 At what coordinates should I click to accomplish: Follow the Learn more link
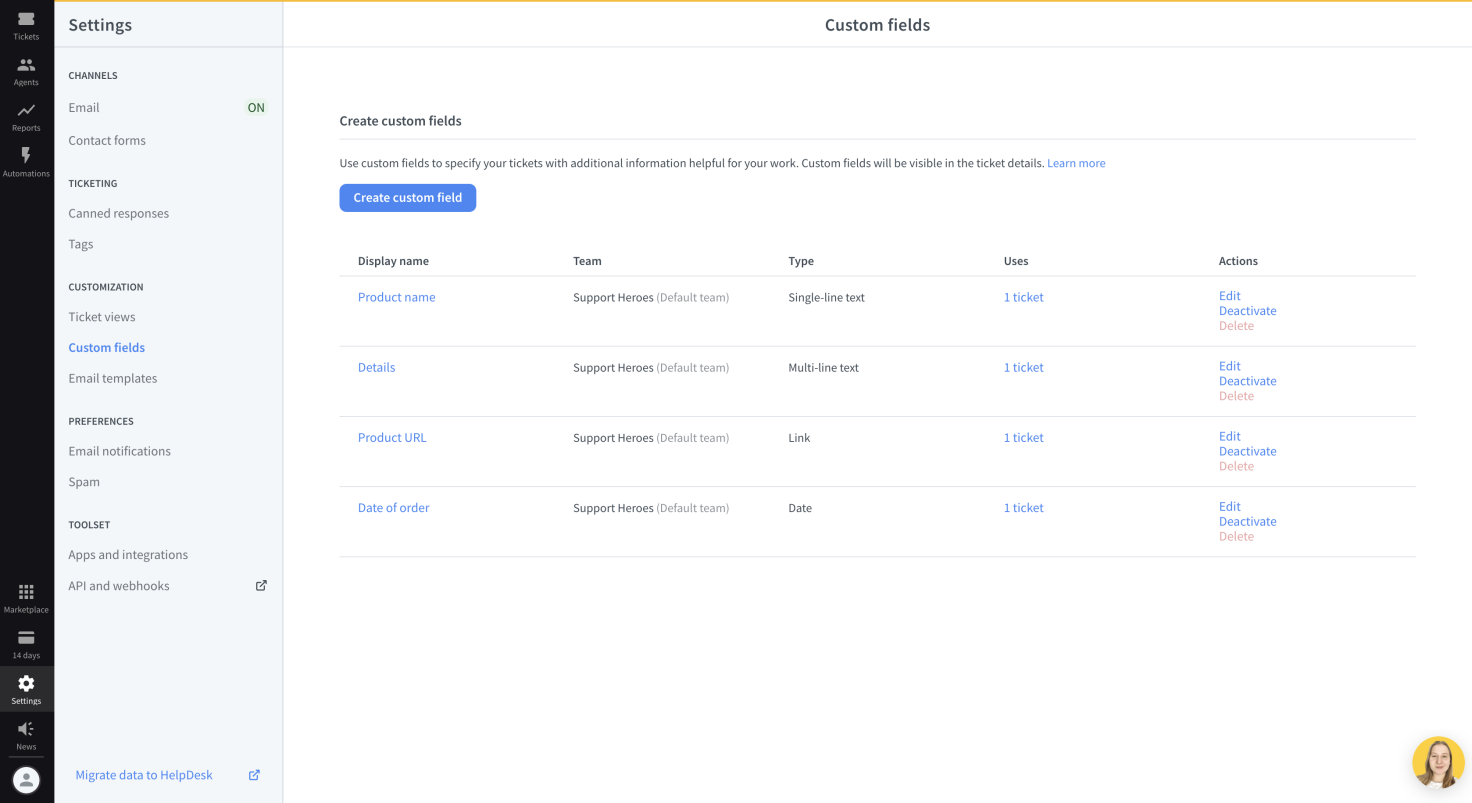coord(1076,163)
